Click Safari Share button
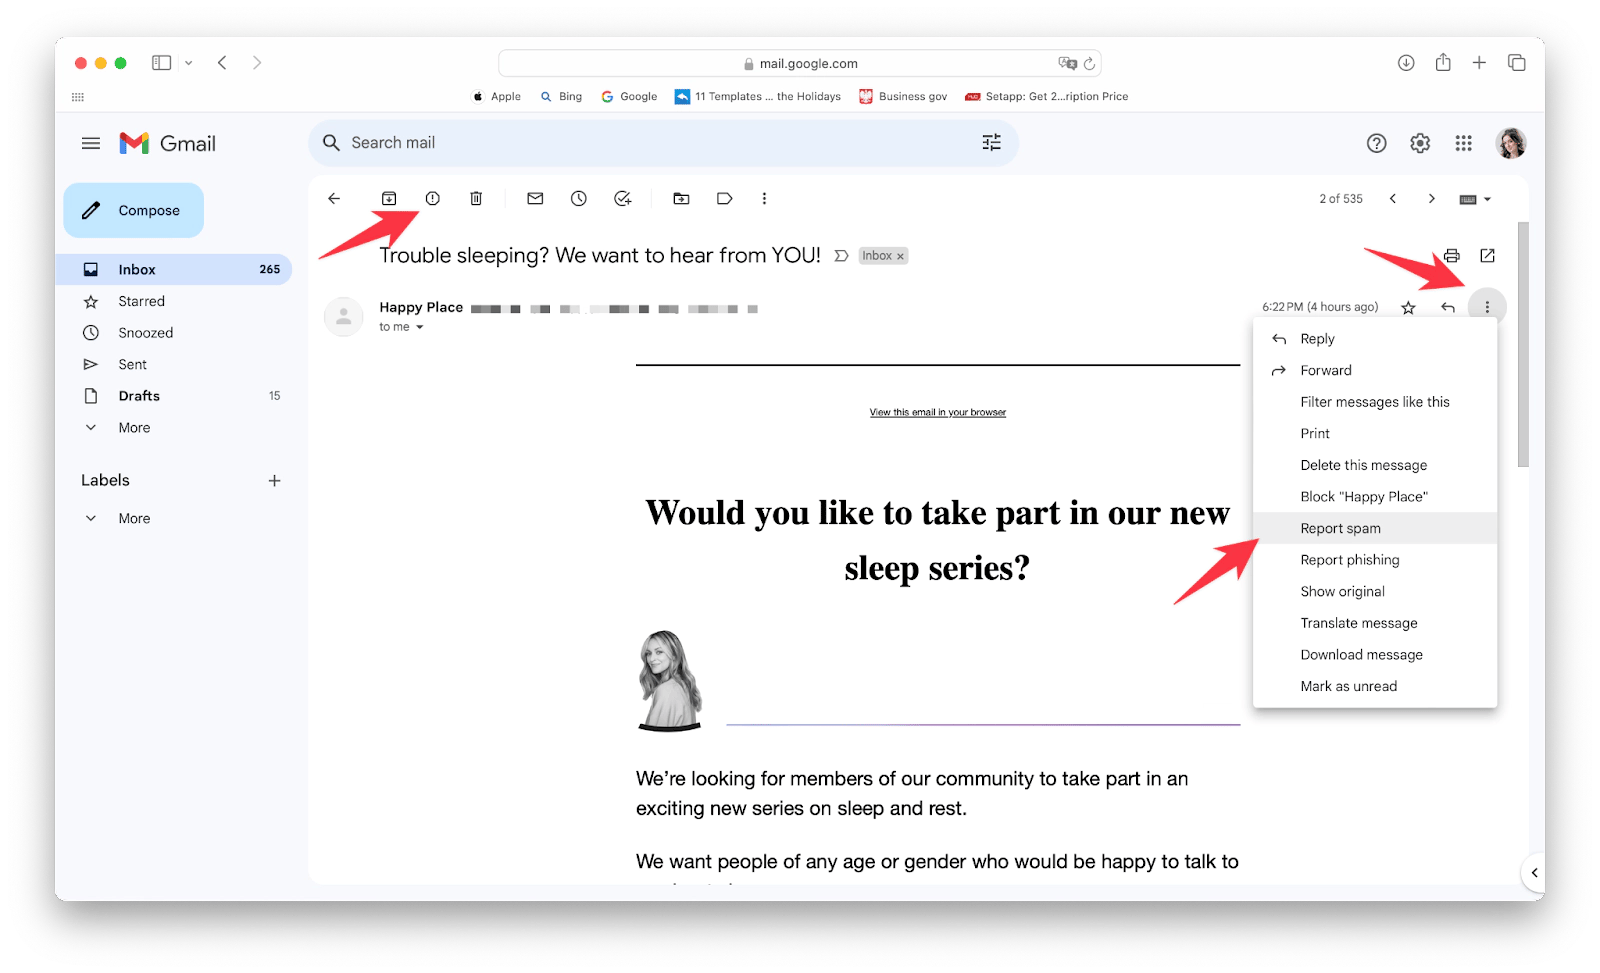This screenshot has width=1600, height=973. click(x=1443, y=63)
